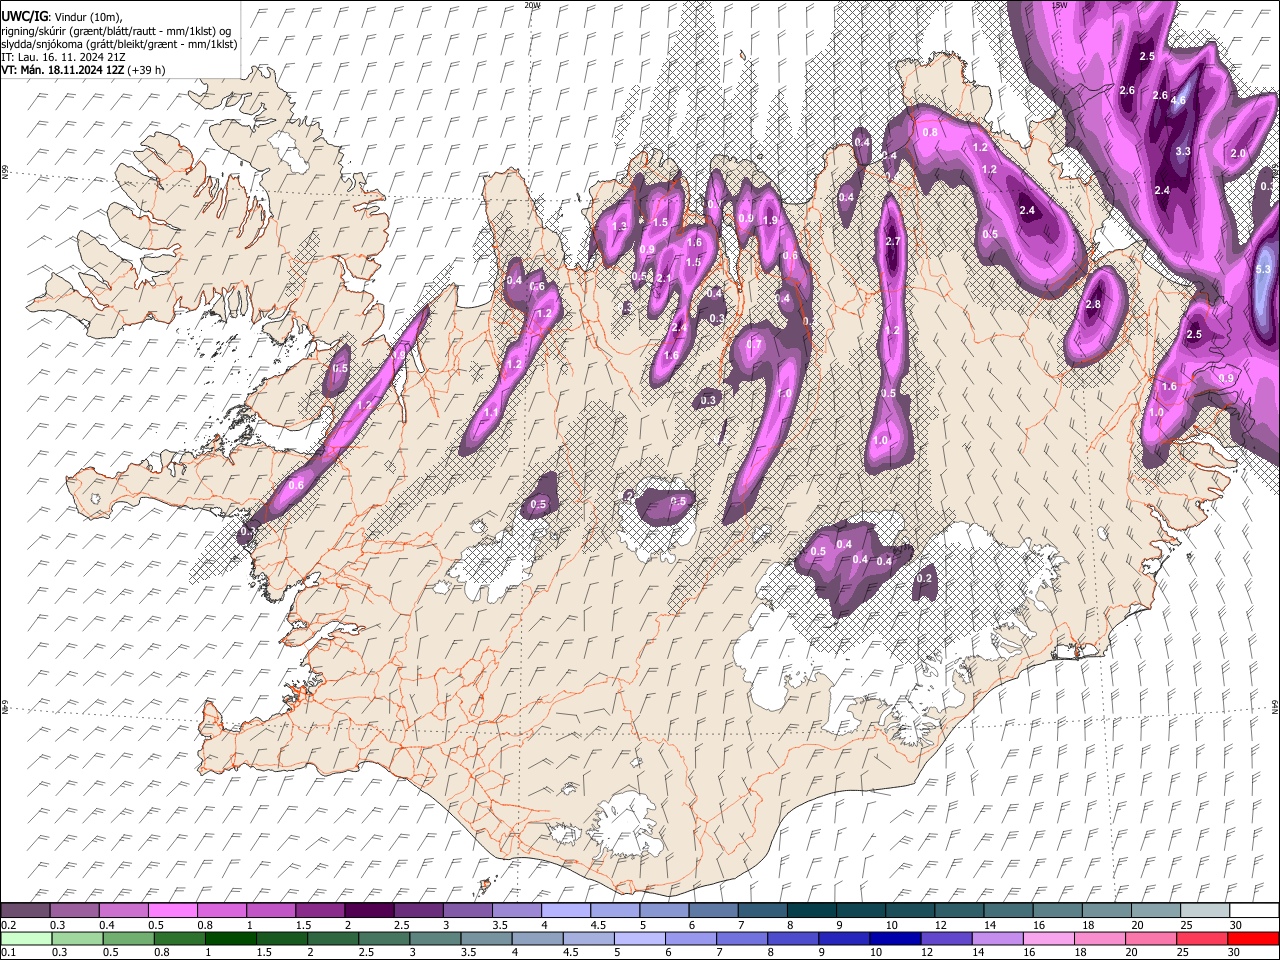Click the '2.8' precipitation value on the map
Viewport: 1280px width, 960px height.
1093,305
